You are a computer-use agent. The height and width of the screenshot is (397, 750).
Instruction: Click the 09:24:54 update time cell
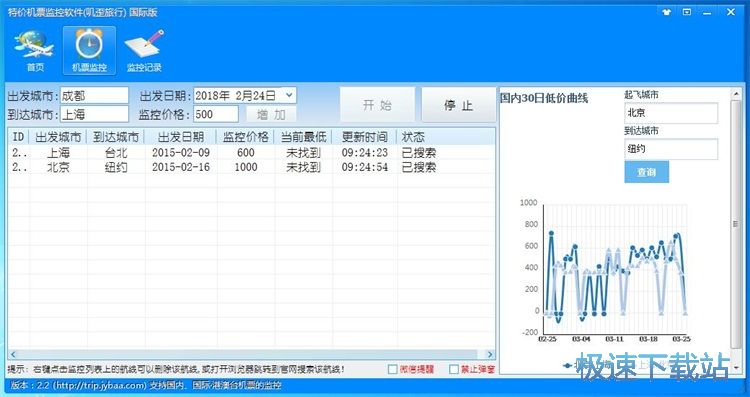364,167
